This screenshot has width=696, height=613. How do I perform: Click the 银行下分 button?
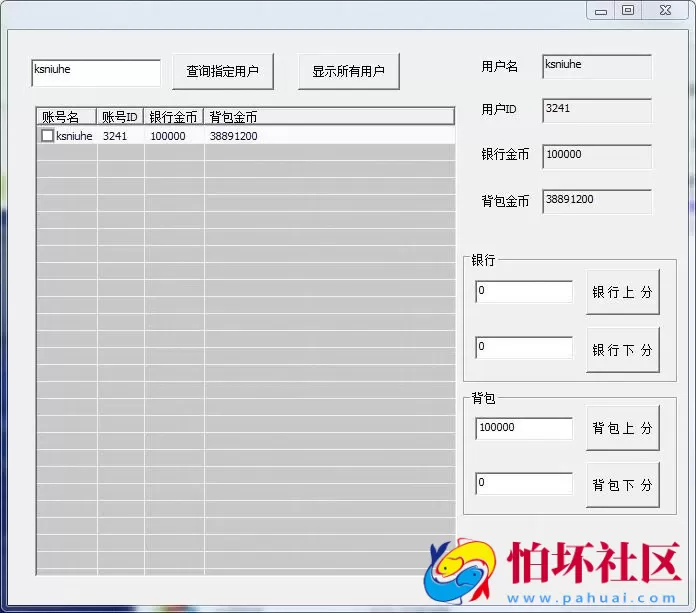pyautogui.click(x=622, y=350)
